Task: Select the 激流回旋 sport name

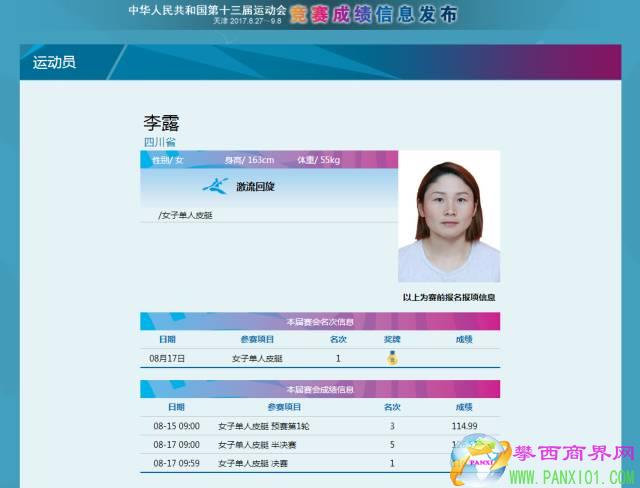Action: point(254,187)
